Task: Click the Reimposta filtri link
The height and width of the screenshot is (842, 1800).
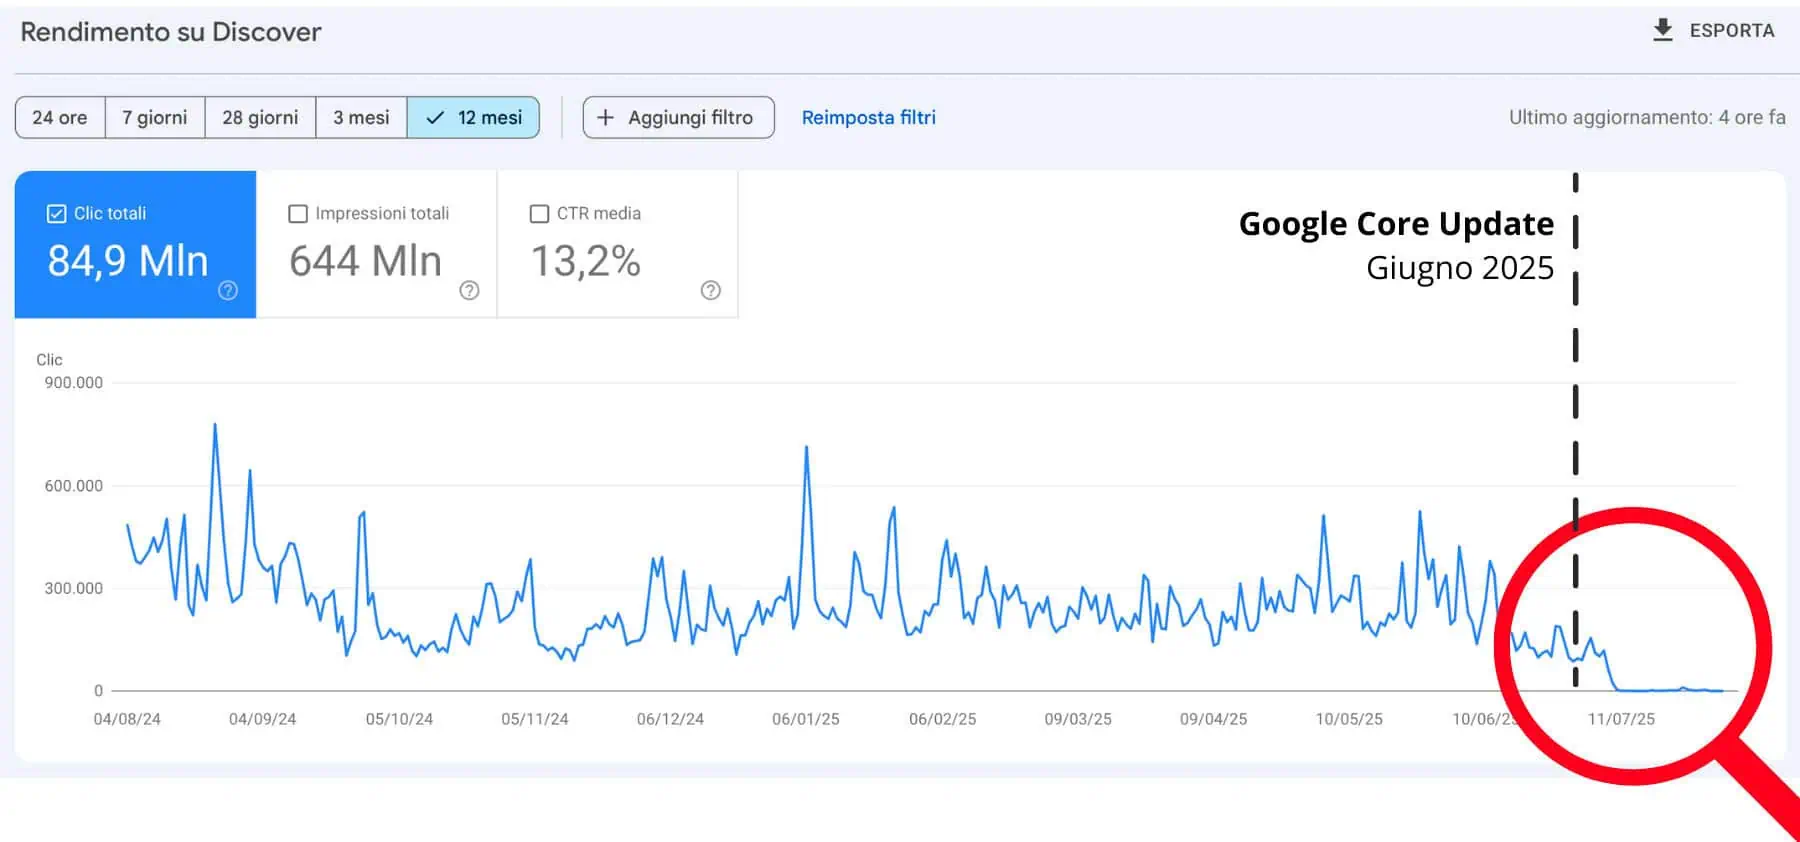Action: pyautogui.click(x=869, y=117)
